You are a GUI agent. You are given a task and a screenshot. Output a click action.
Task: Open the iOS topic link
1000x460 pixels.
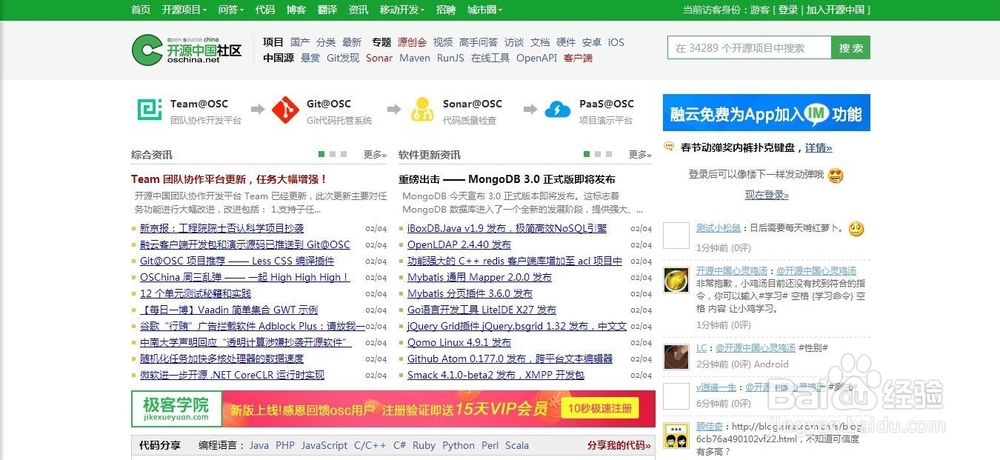(x=616, y=42)
